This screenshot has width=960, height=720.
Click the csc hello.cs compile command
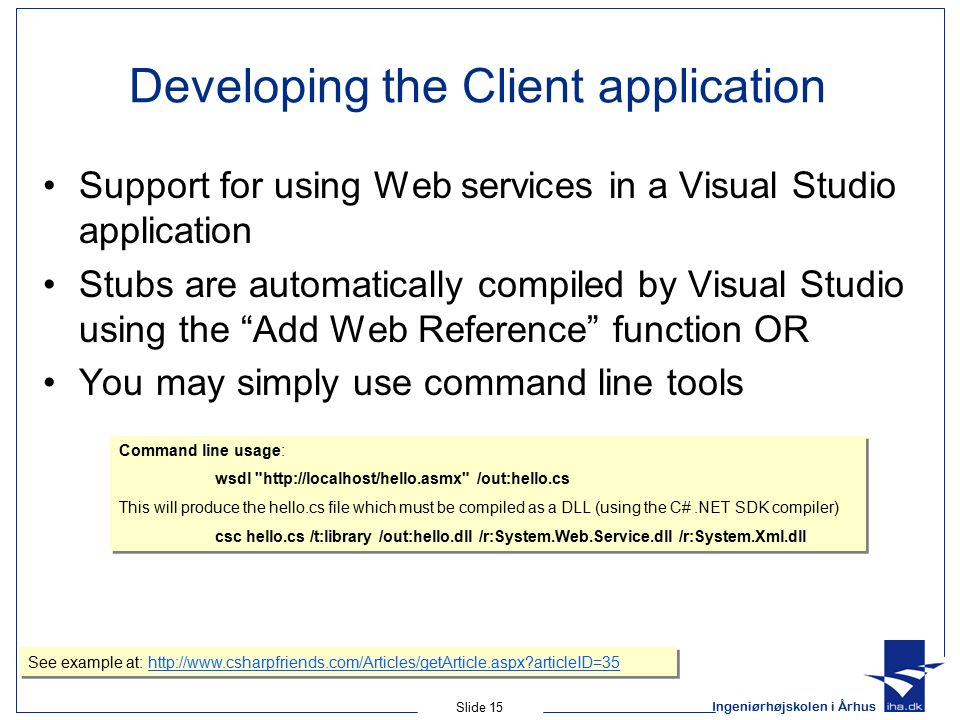[511, 536]
